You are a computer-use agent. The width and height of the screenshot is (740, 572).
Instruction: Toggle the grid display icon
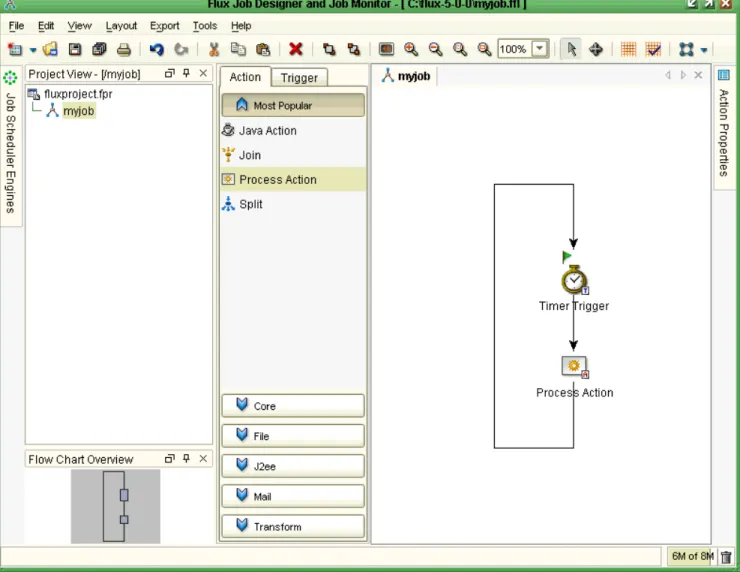click(628, 49)
